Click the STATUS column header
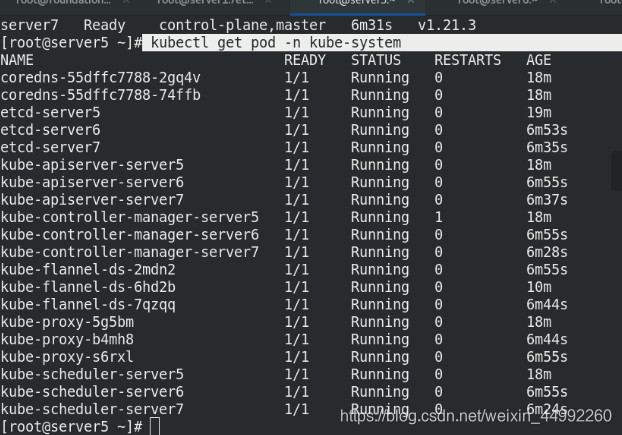622x435 pixels. [376, 60]
